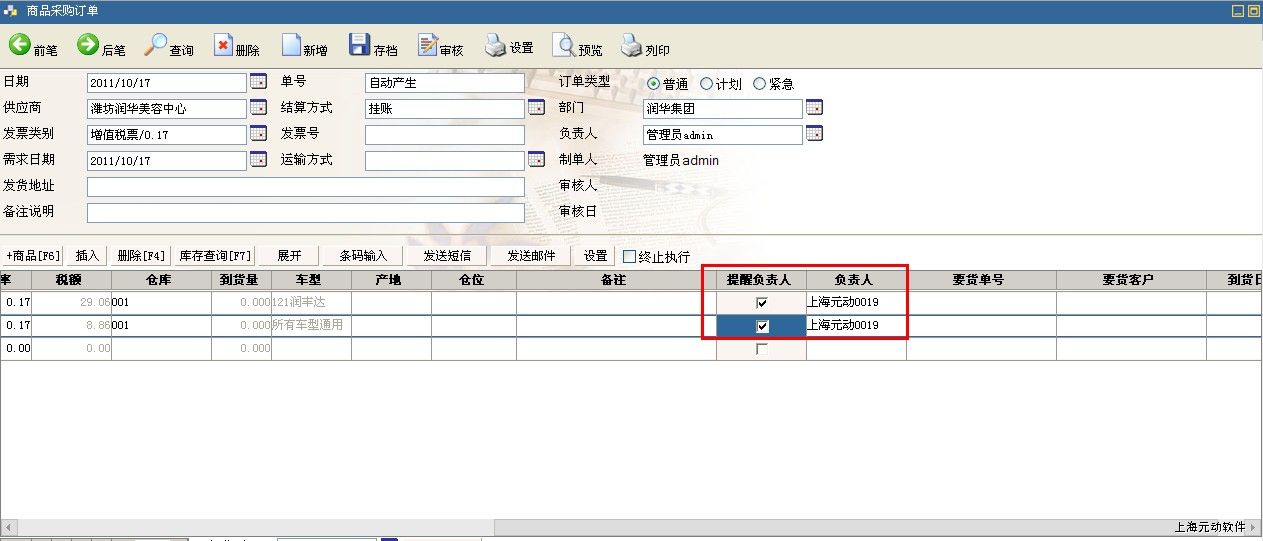Click the 仓库 column header
1263x541 pixels.
(x=160, y=280)
